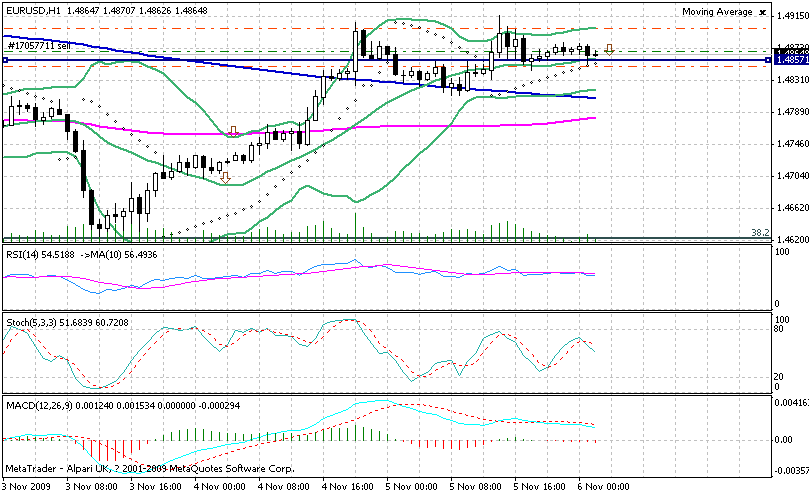Click the expert icon beside Moving Average
This screenshot has height=494, width=809.
tap(763, 12)
